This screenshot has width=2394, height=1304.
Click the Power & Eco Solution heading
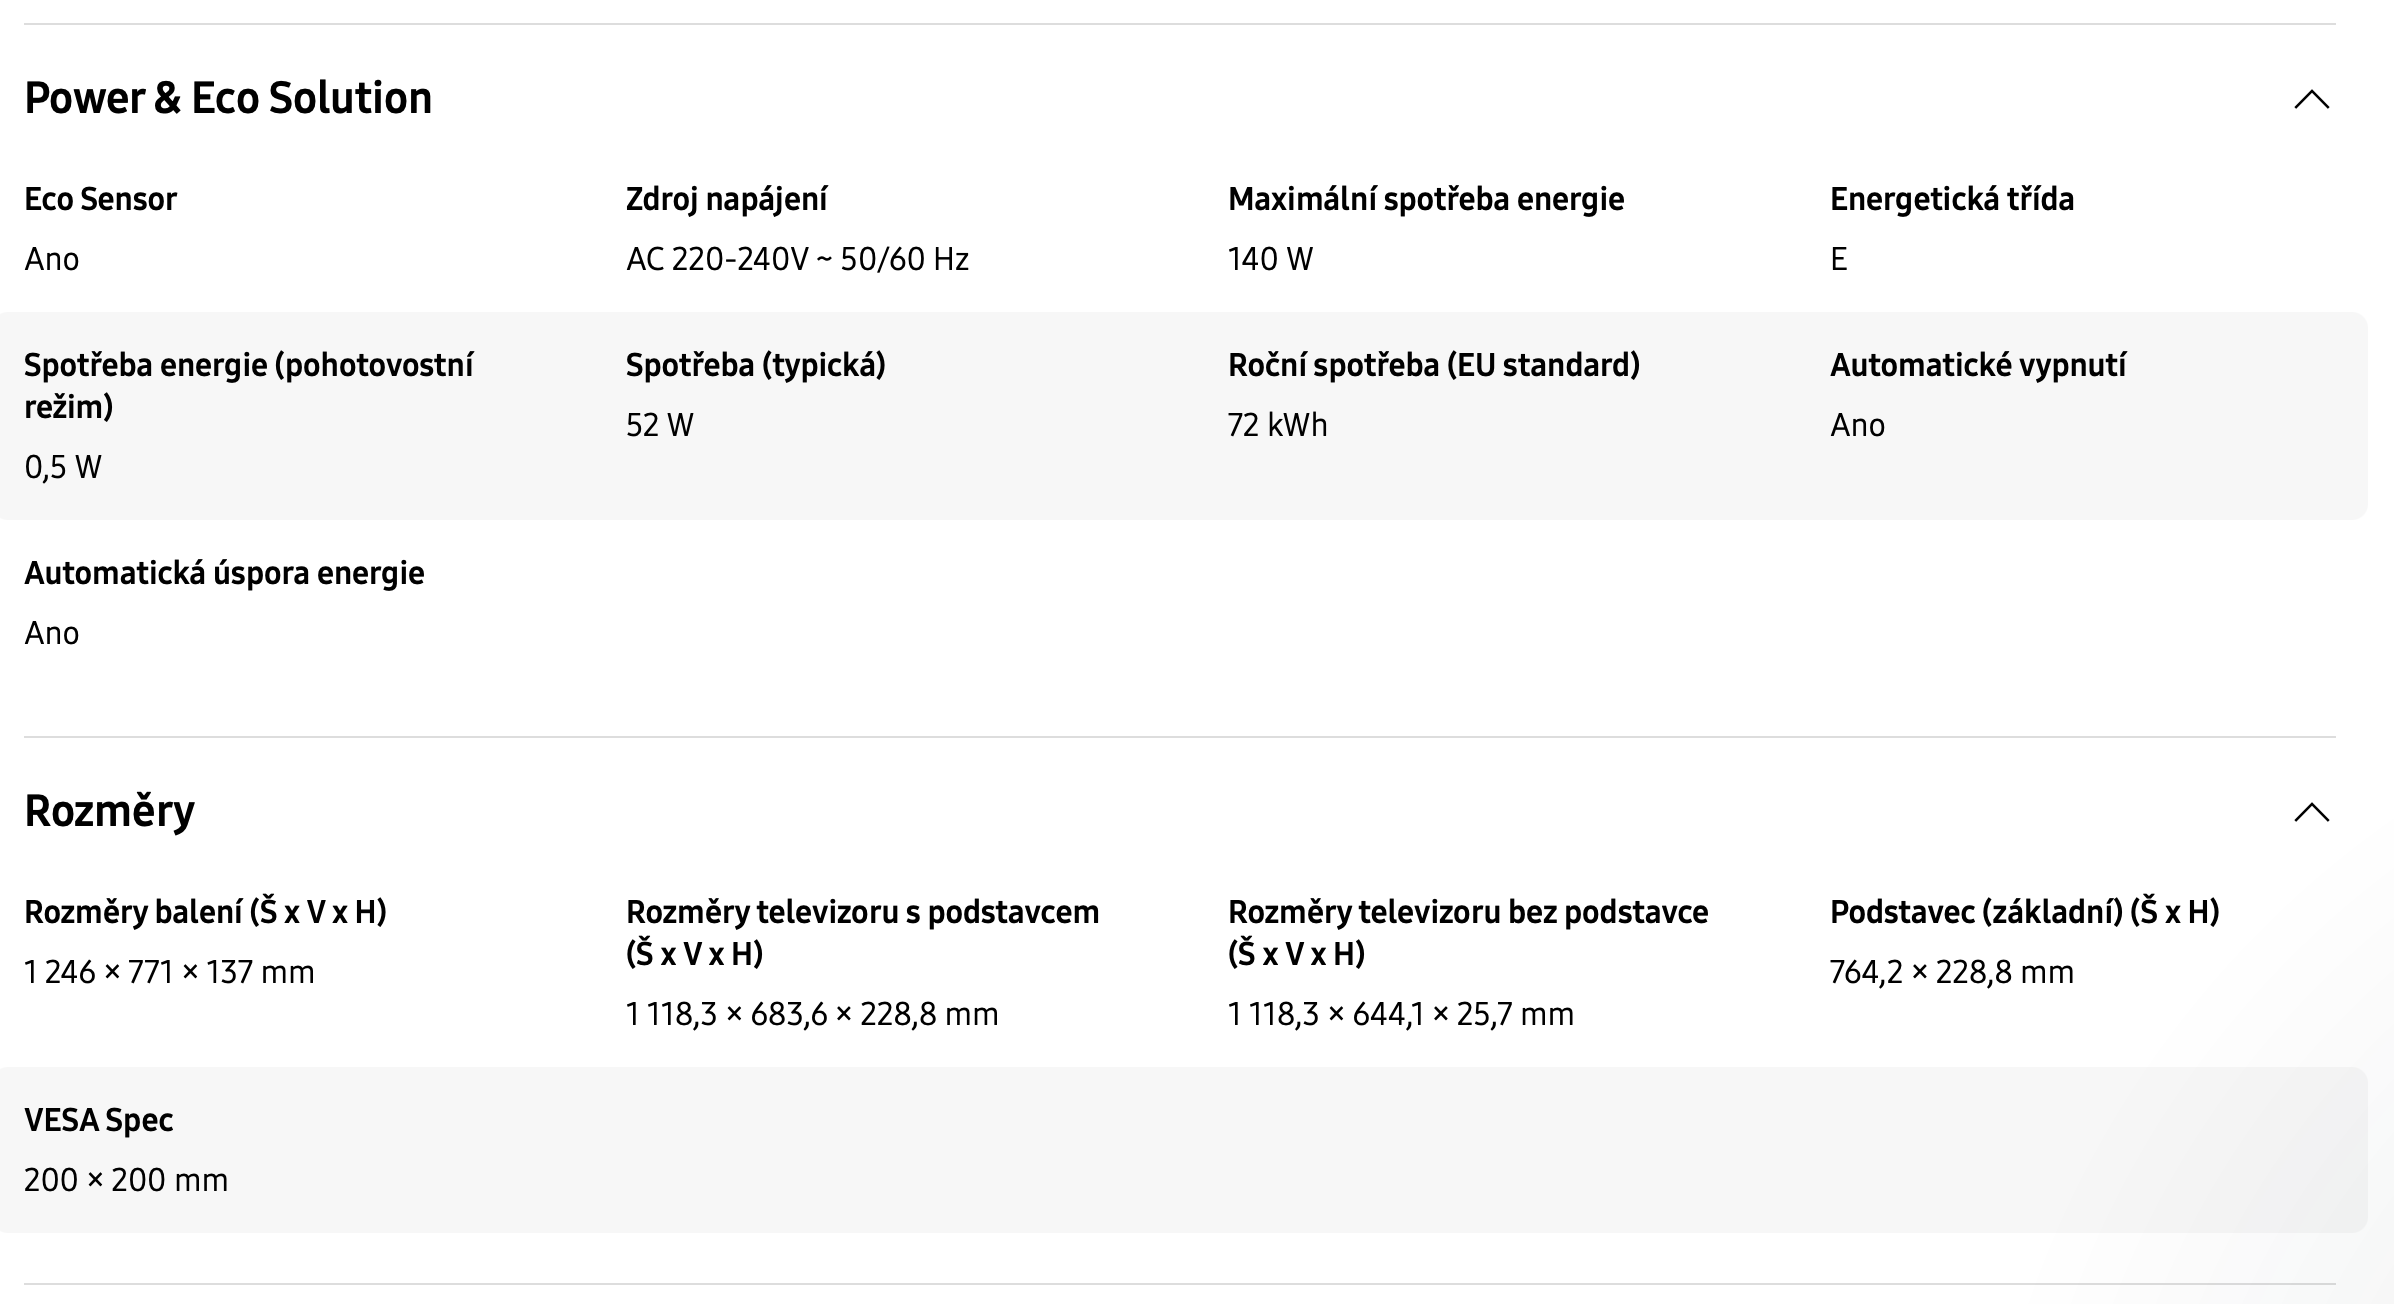228,98
